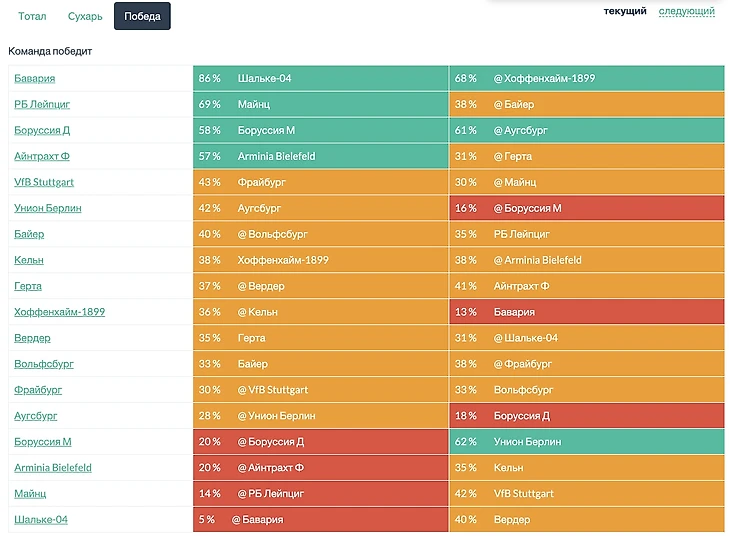Click the orange 43% Фрайбург cell
The width and height of the screenshot is (730, 536).
(320, 182)
